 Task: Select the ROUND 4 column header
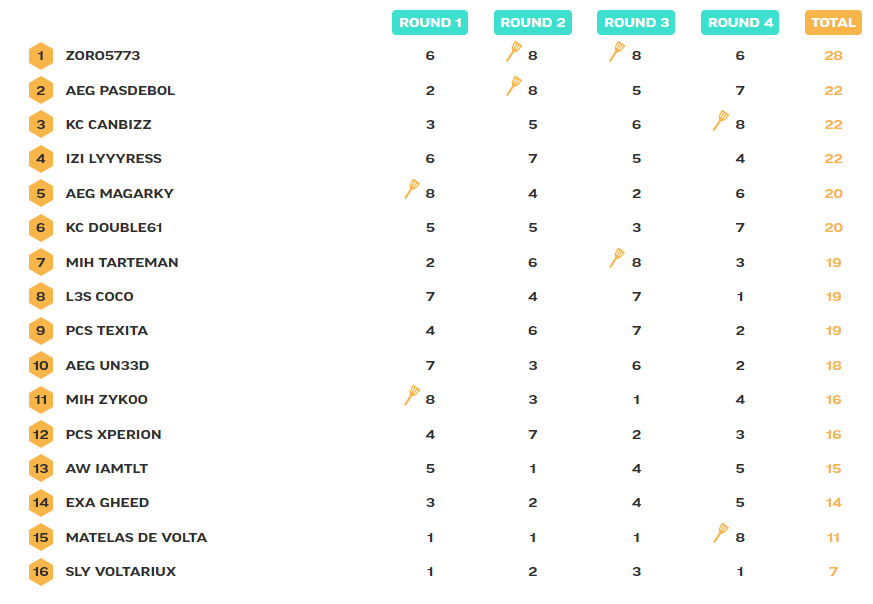point(740,23)
